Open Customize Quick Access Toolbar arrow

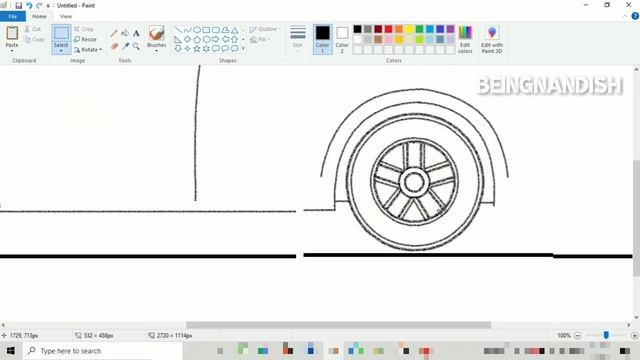[48, 6]
